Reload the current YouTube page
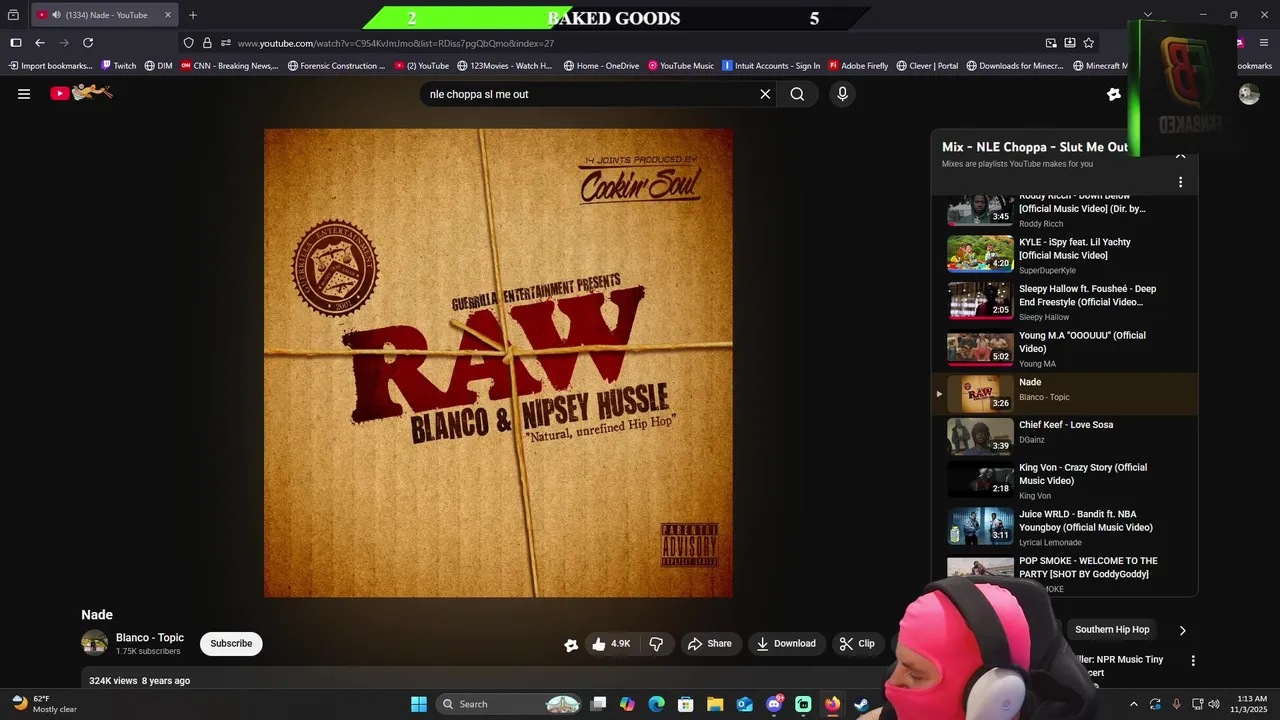Screen dimensions: 1280x720 click(88, 43)
